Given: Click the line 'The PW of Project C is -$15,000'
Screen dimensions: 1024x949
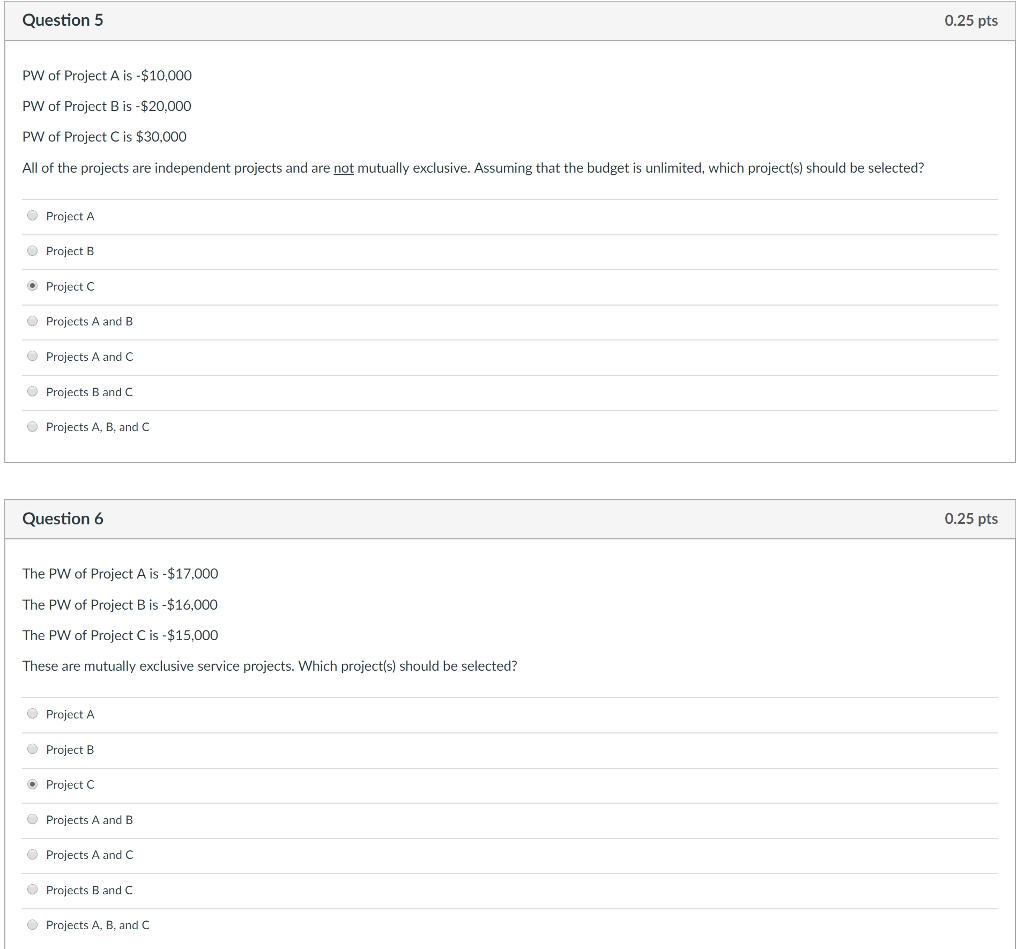Looking at the screenshot, I should point(120,635).
